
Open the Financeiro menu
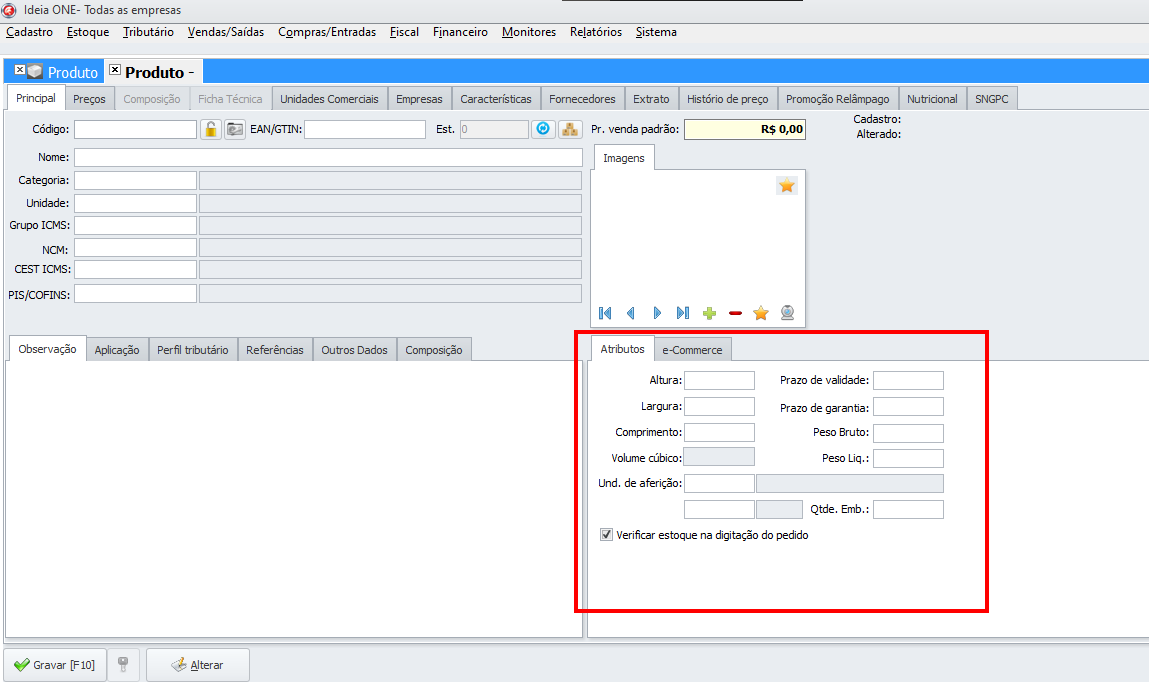click(460, 32)
